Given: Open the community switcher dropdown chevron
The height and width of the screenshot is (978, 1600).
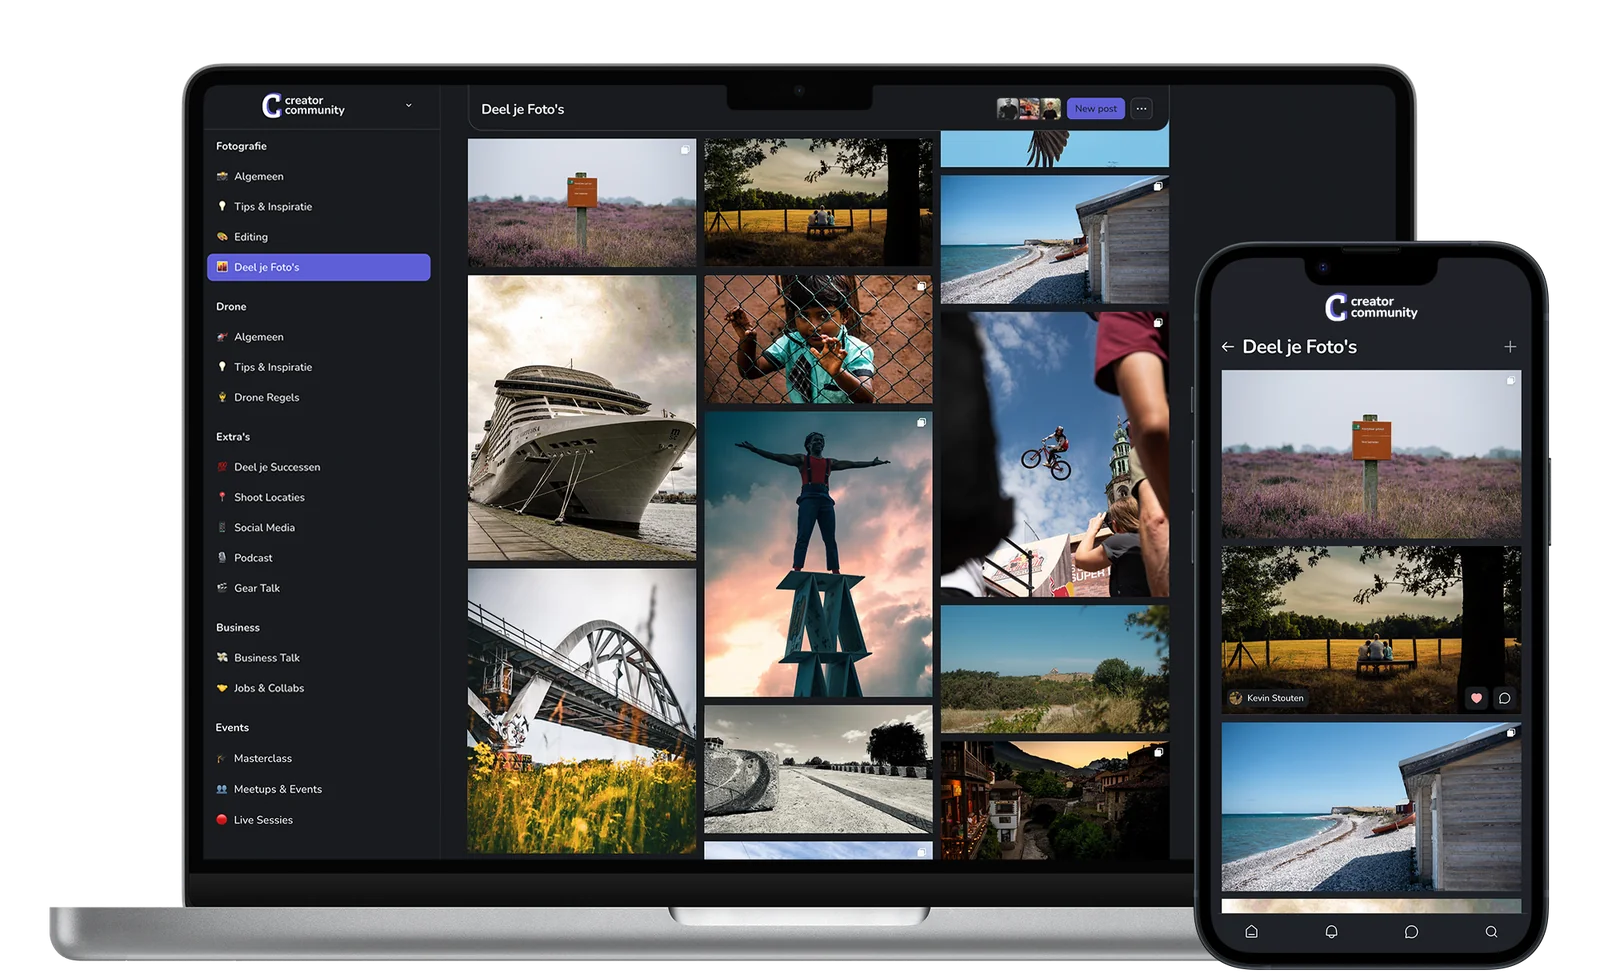Looking at the screenshot, I should coord(408,105).
